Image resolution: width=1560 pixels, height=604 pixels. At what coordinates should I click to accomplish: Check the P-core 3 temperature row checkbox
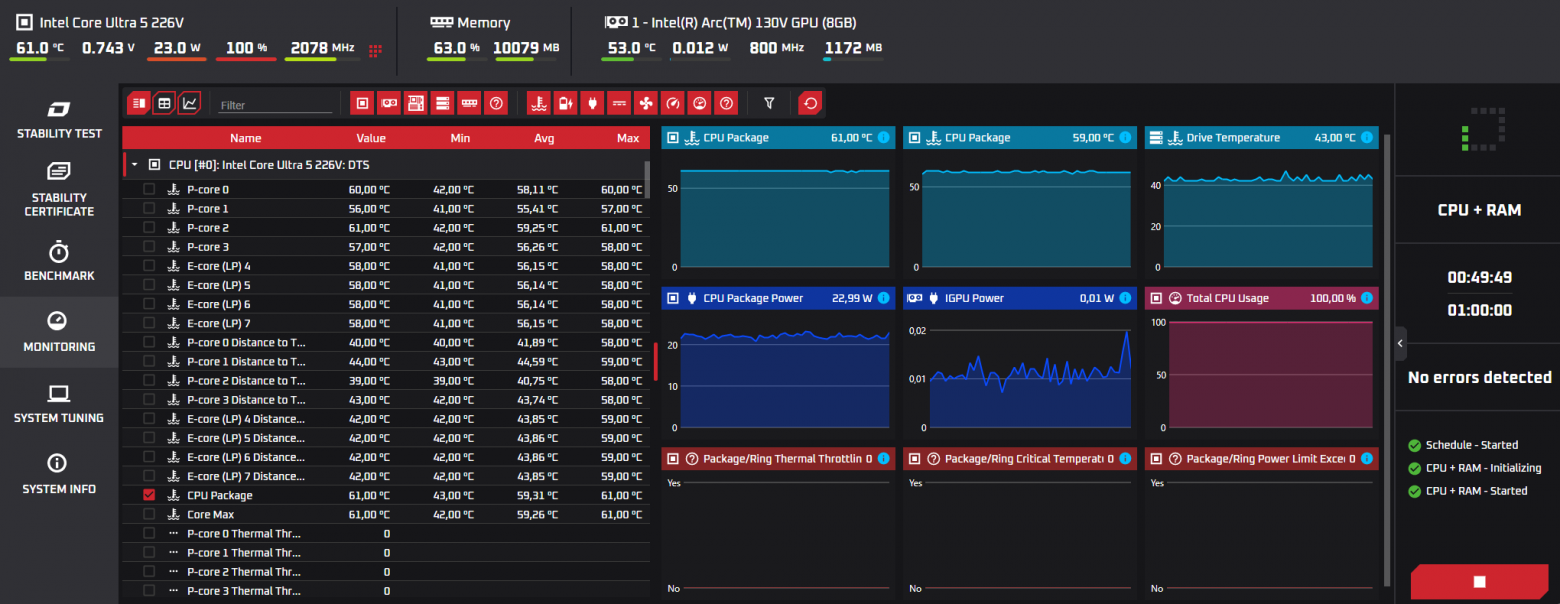(x=149, y=247)
